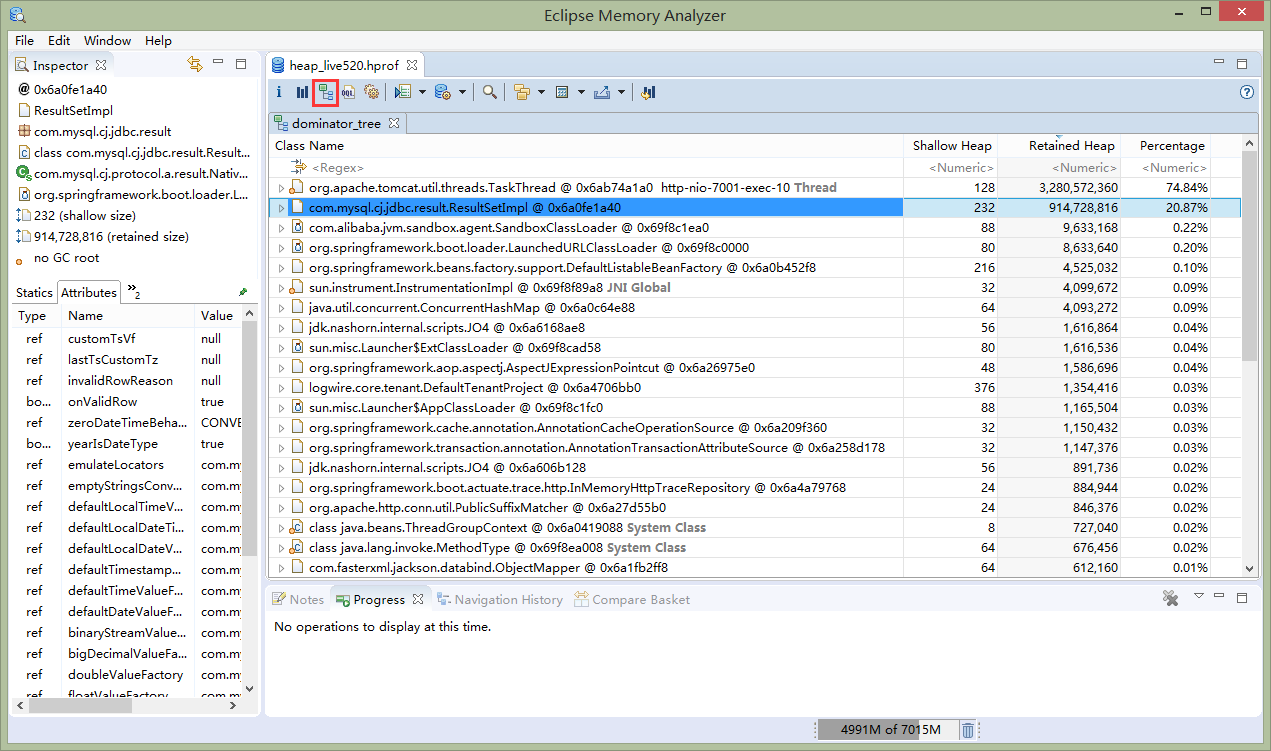Open the File menu
Screen dimensions: 1271x751
(24, 41)
